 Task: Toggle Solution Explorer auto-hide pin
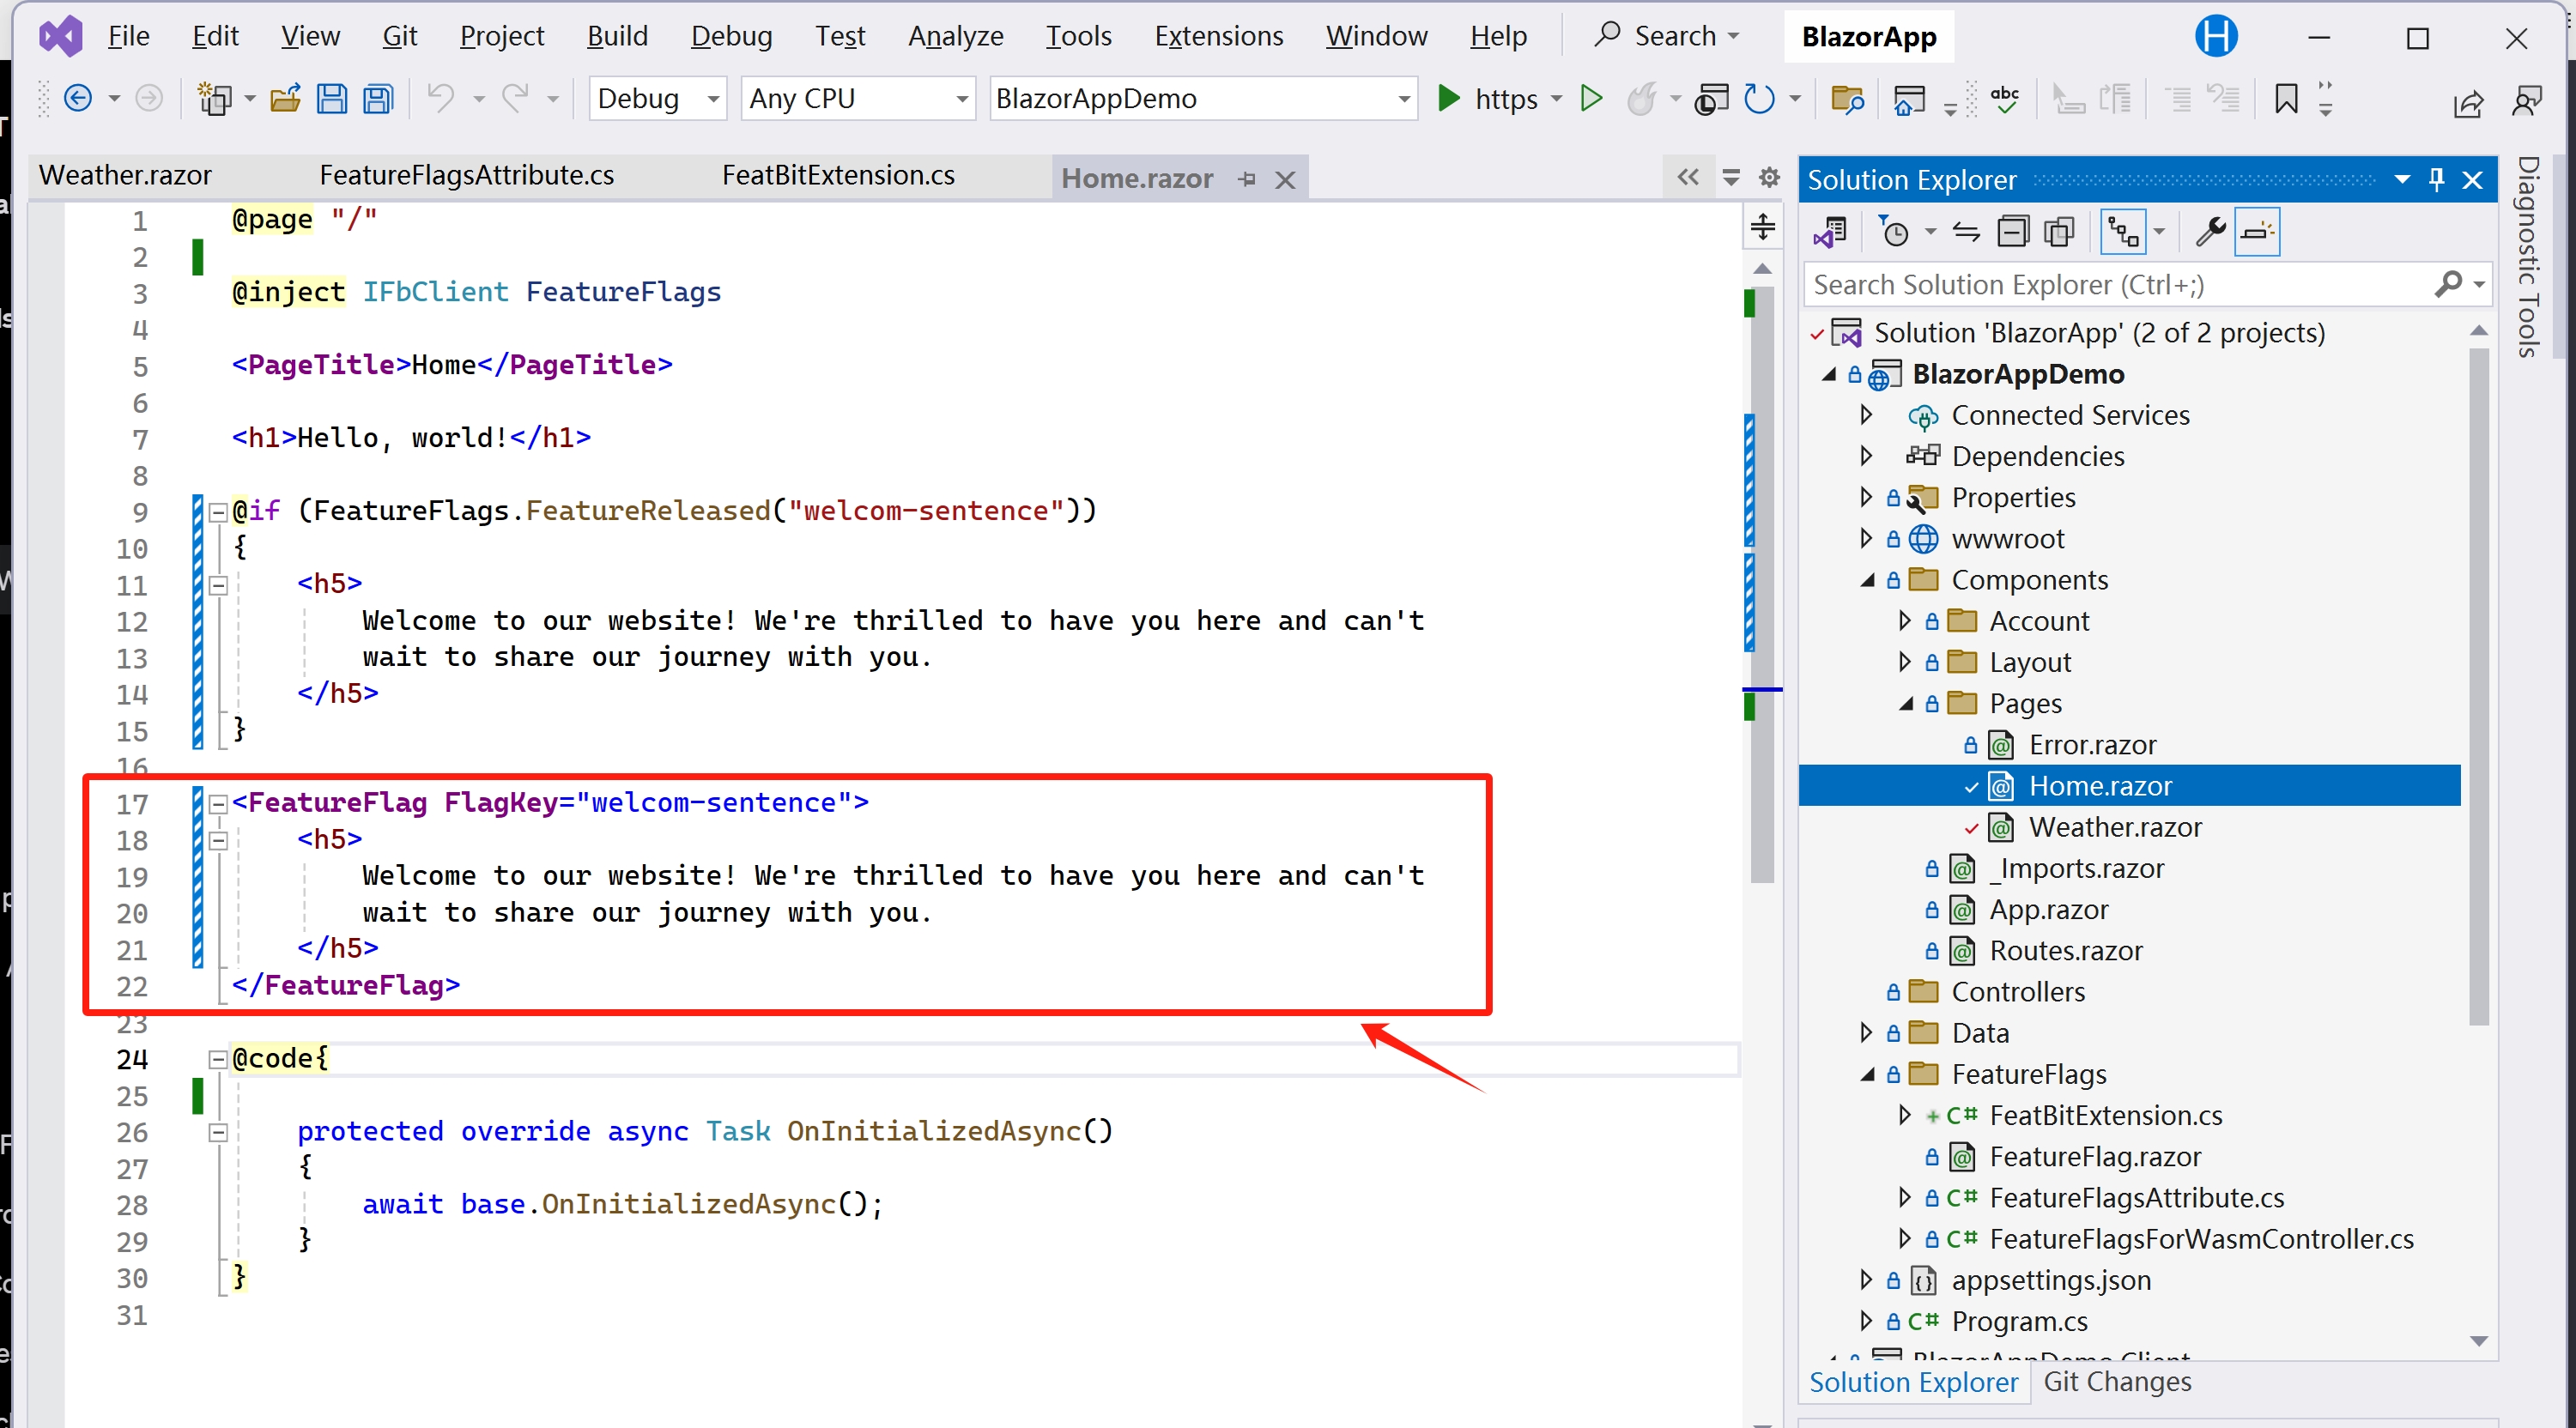point(2437,180)
